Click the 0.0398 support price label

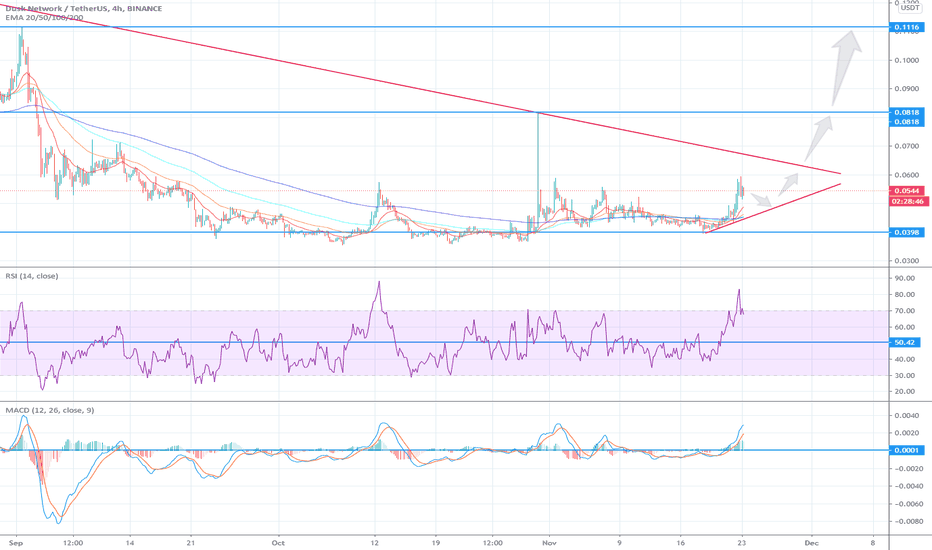906,232
